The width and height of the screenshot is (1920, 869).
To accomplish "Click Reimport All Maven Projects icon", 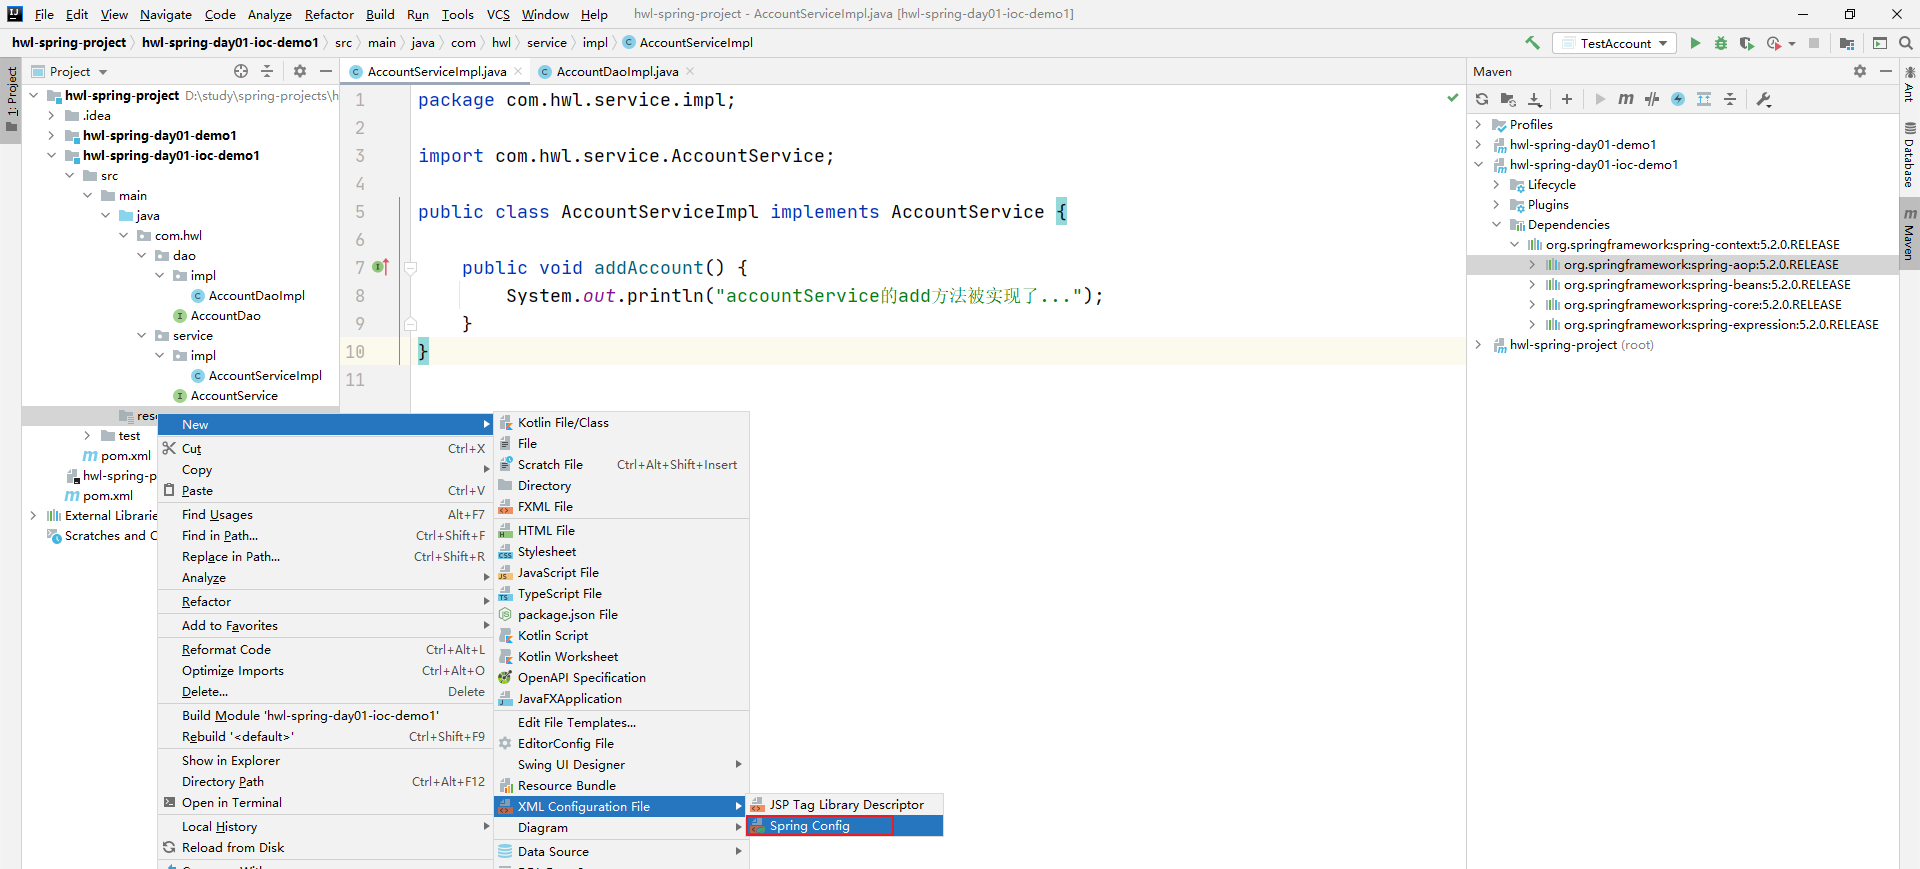I will [1482, 99].
